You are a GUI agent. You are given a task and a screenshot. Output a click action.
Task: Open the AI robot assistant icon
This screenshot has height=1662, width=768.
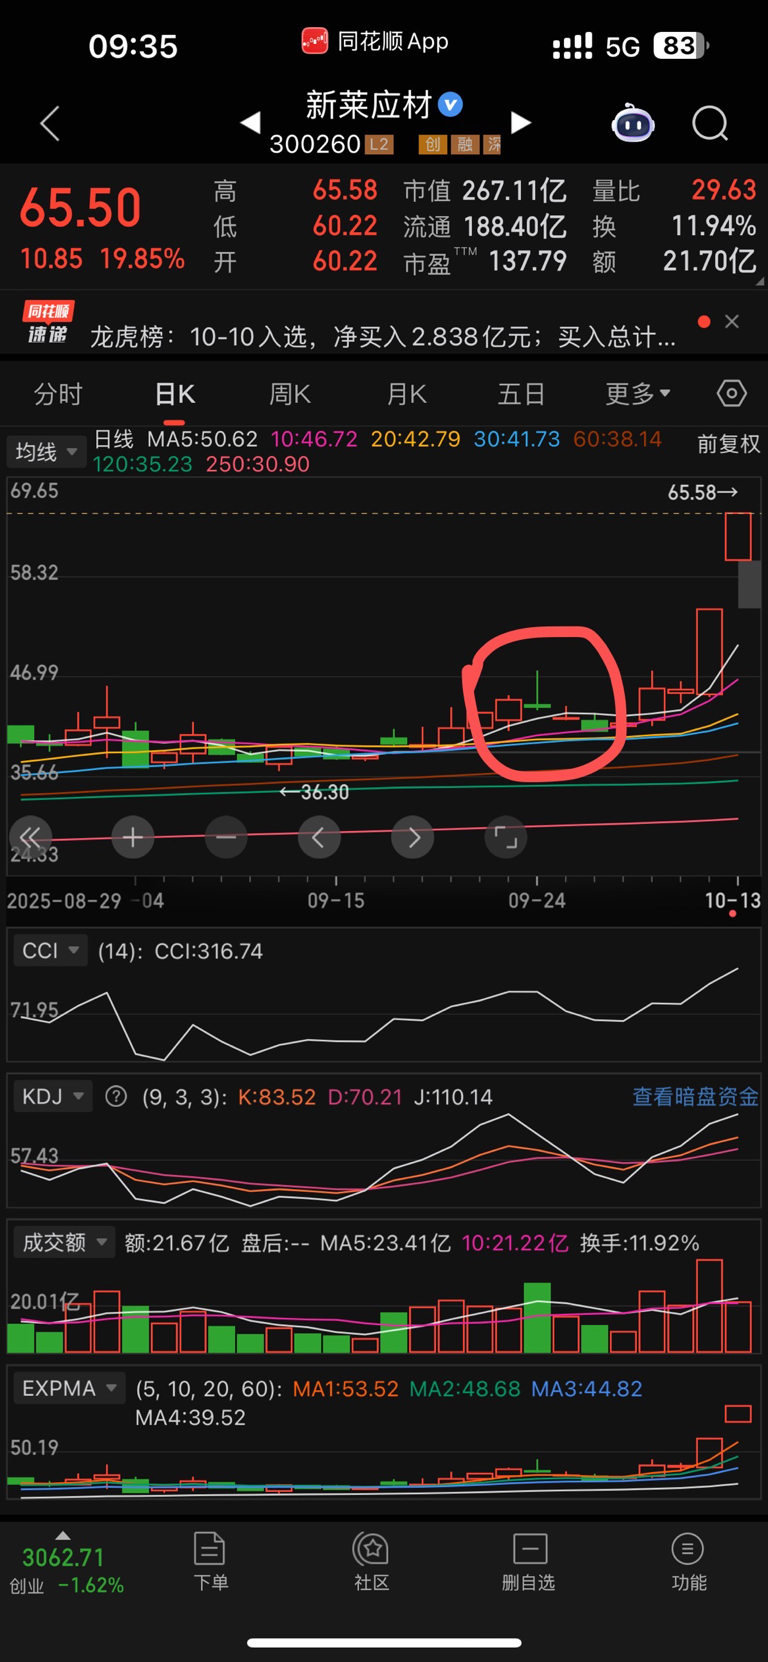tap(633, 123)
